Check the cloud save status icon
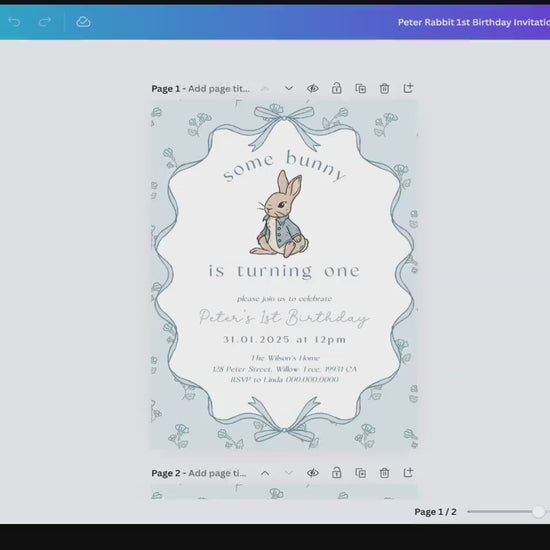550x550 pixels. tap(83, 22)
